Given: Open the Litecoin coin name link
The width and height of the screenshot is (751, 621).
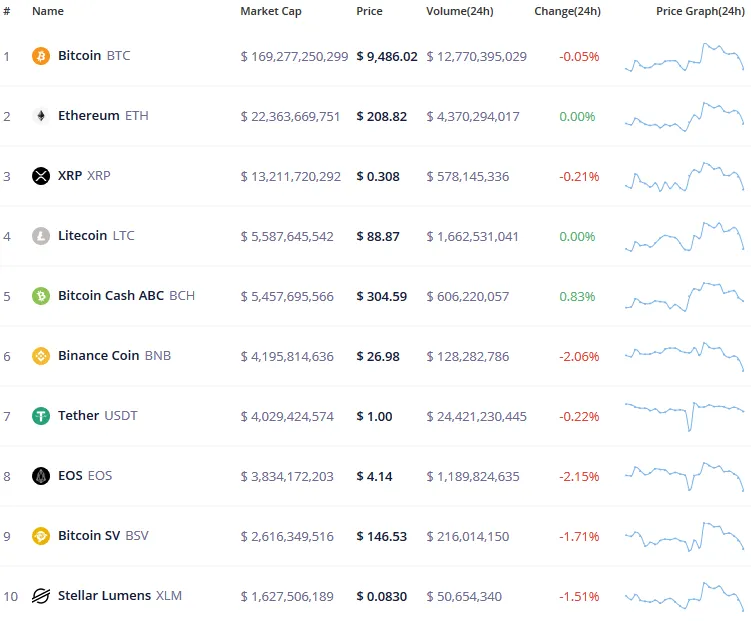Looking at the screenshot, I should (82, 236).
